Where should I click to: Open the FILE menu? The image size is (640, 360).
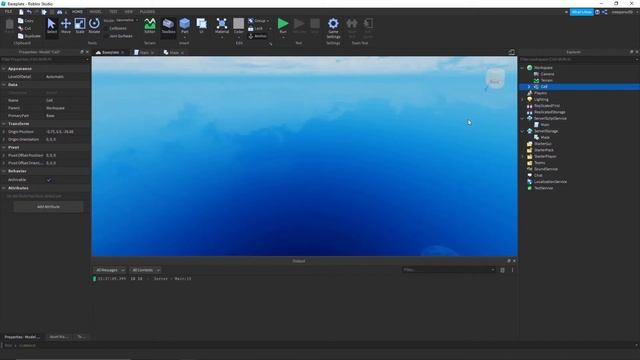(8, 12)
